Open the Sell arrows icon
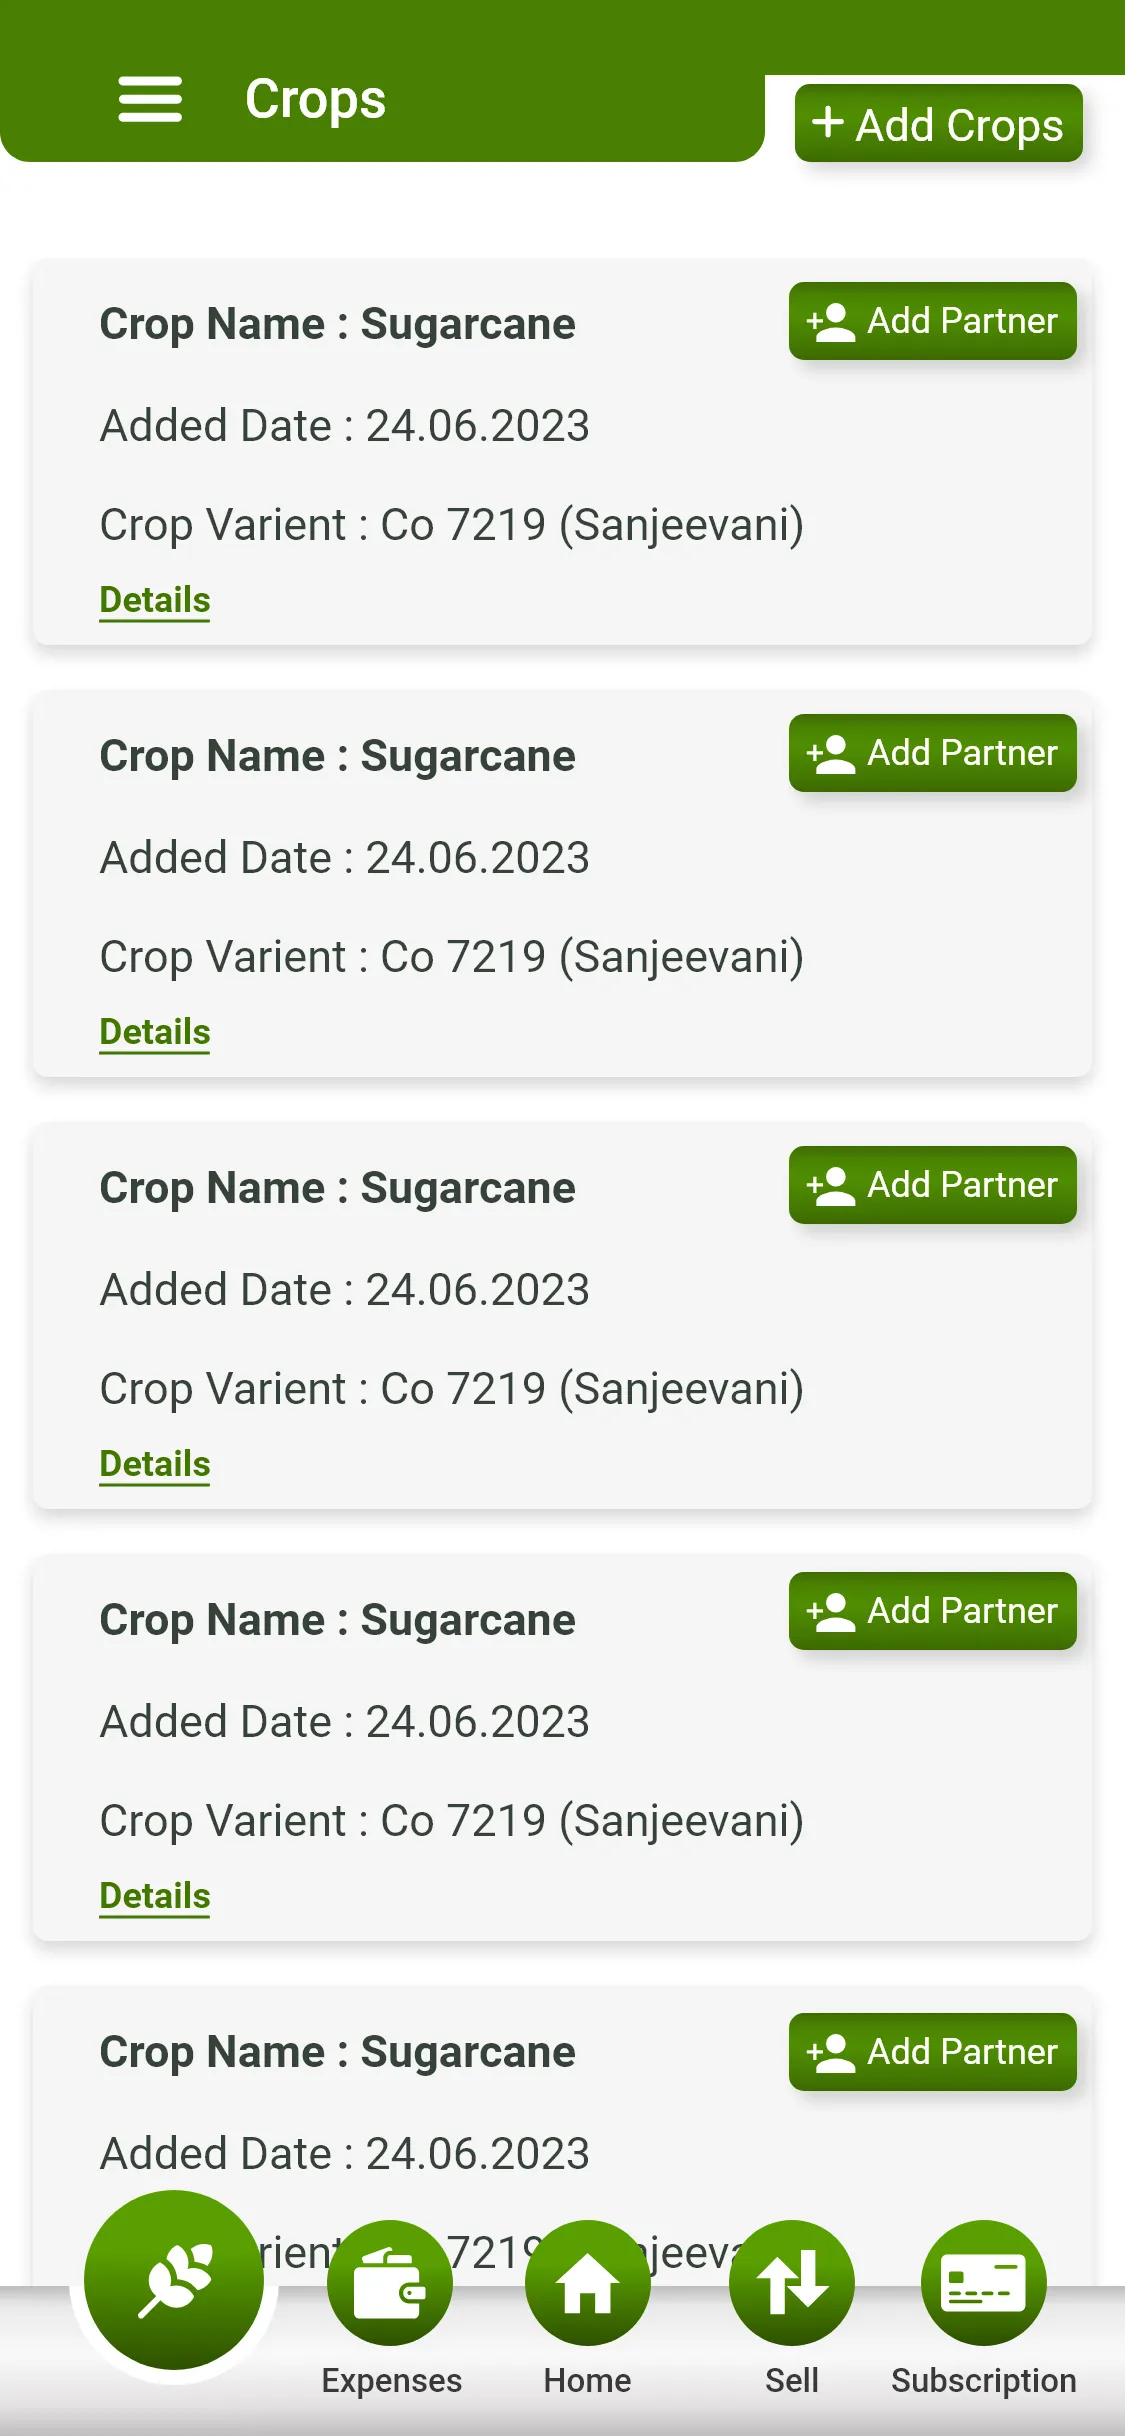 [x=791, y=2283]
